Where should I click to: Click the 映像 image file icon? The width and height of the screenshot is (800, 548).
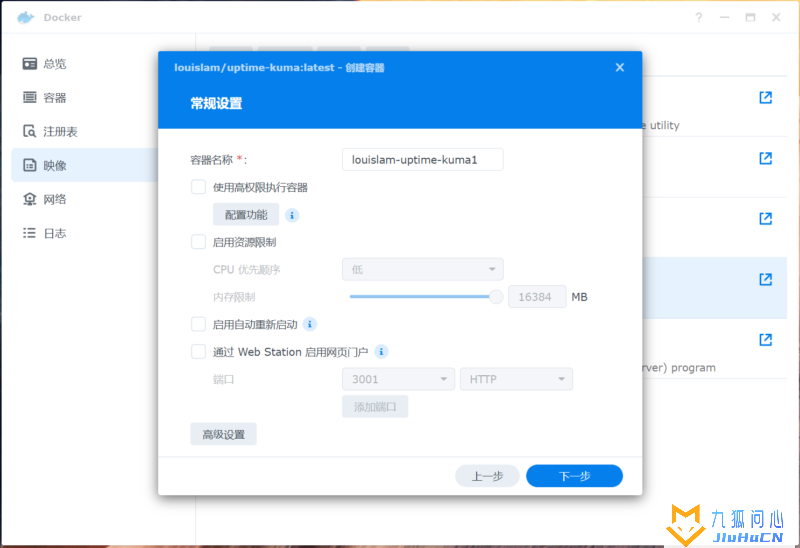click(x=30, y=165)
